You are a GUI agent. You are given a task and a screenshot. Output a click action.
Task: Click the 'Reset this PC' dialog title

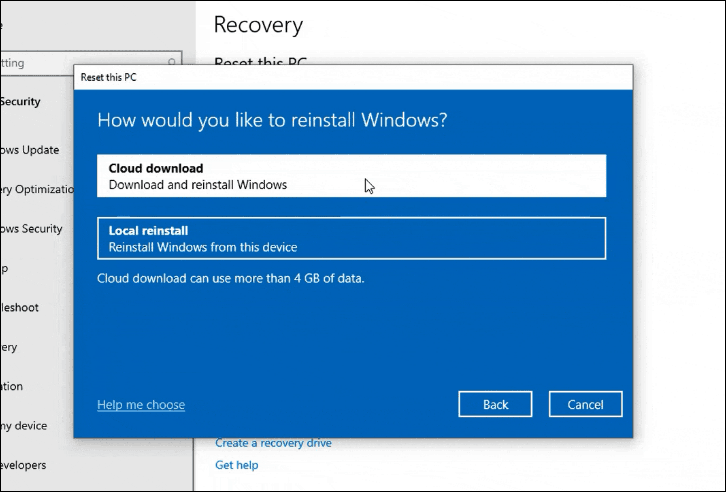point(109,77)
